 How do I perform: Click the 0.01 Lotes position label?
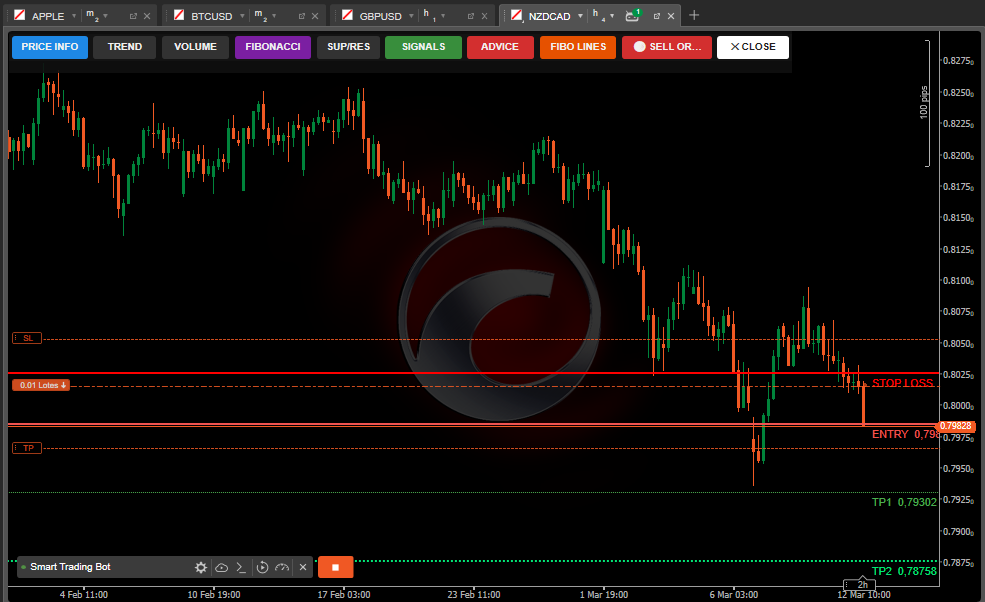41,385
